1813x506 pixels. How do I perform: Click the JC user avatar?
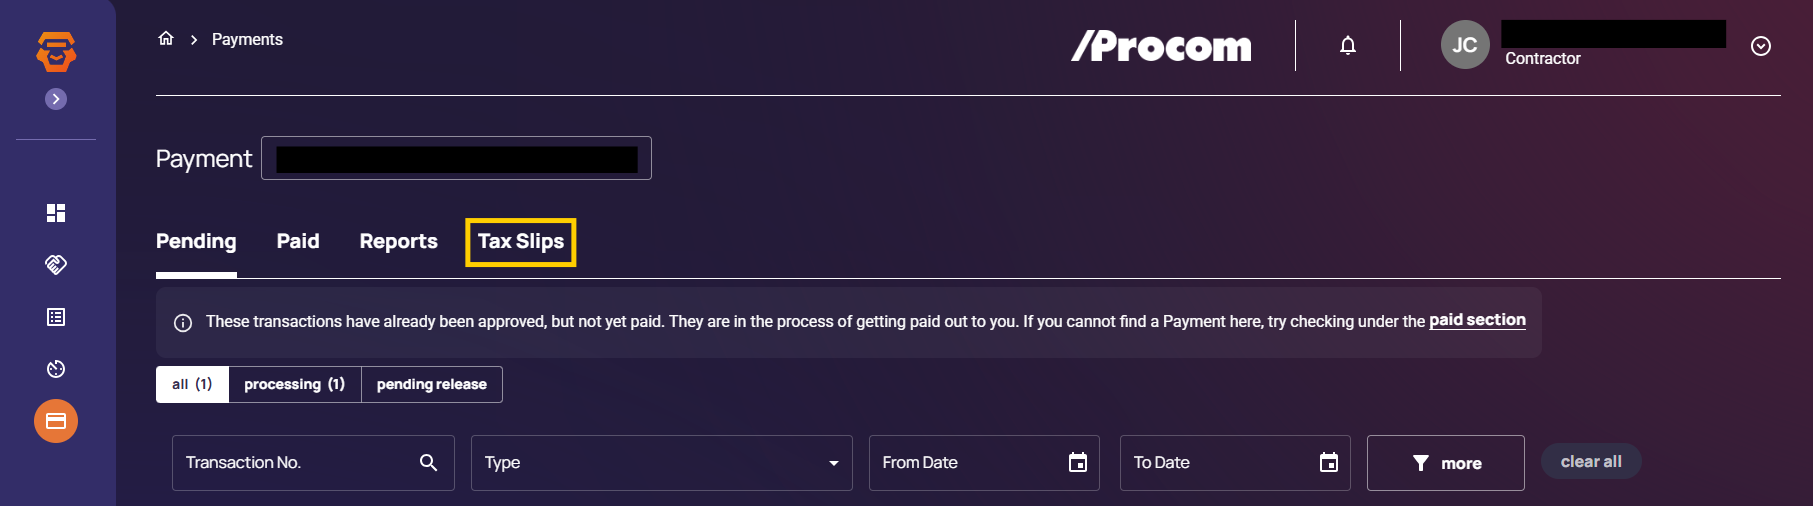point(1464,46)
